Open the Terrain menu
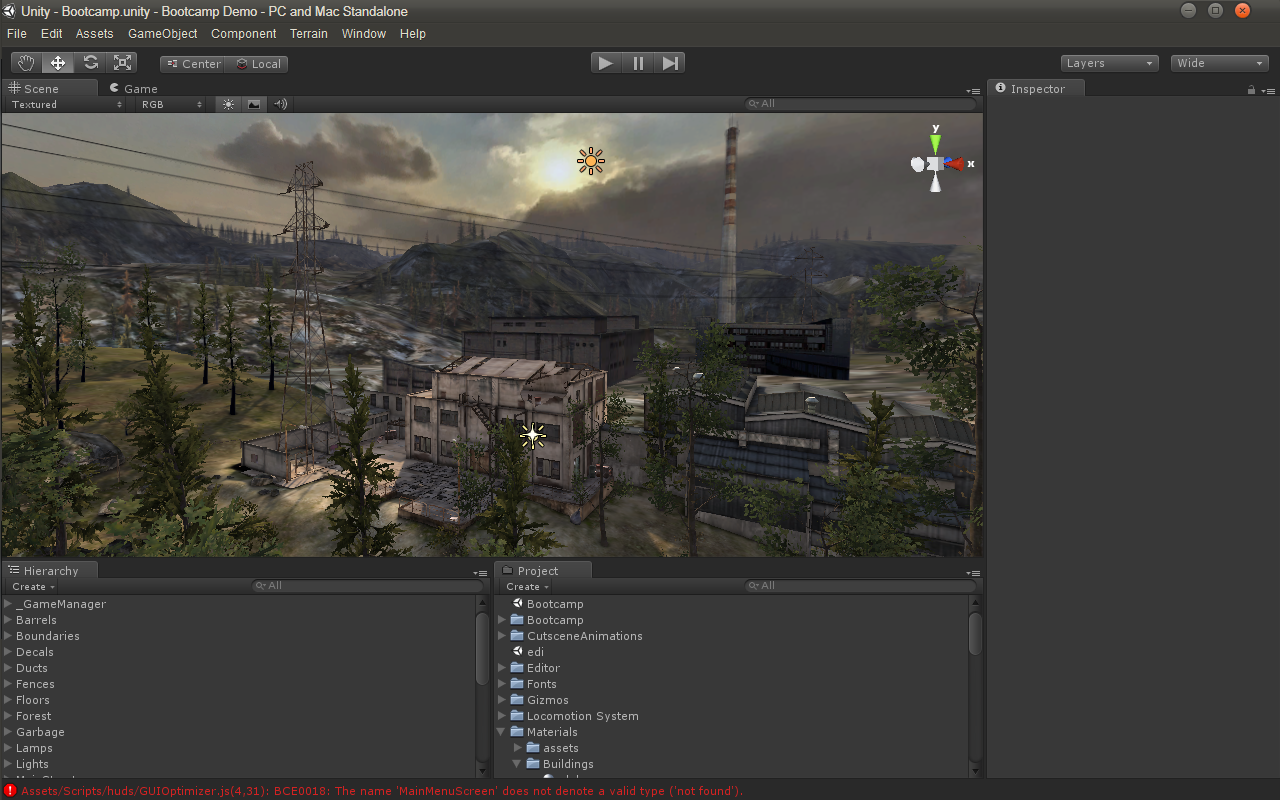The width and height of the screenshot is (1280, 800). [x=309, y=34]
